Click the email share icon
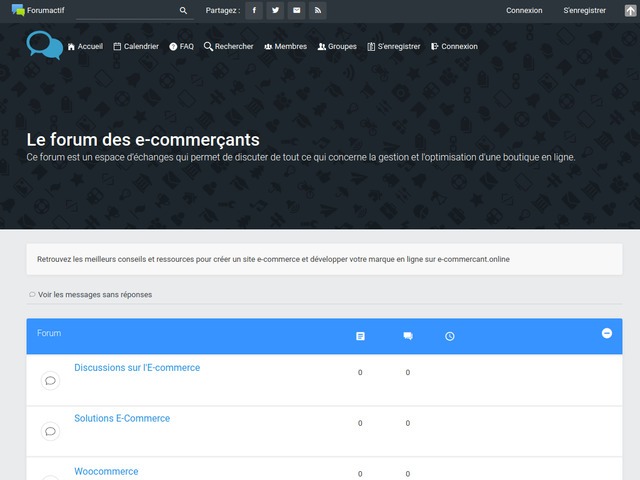This screenshot has width=640, height=480. click(x=296, y=10)
